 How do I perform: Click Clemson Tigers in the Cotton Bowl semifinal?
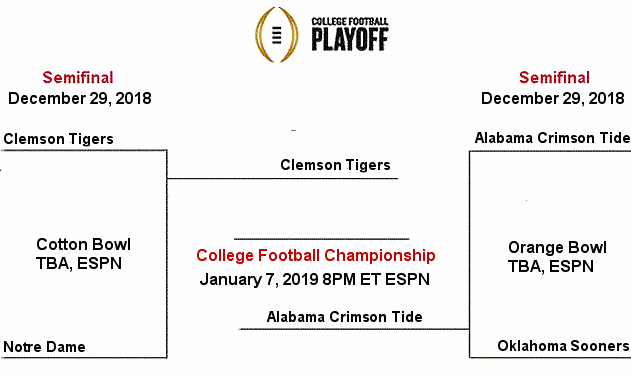[58, 139]
